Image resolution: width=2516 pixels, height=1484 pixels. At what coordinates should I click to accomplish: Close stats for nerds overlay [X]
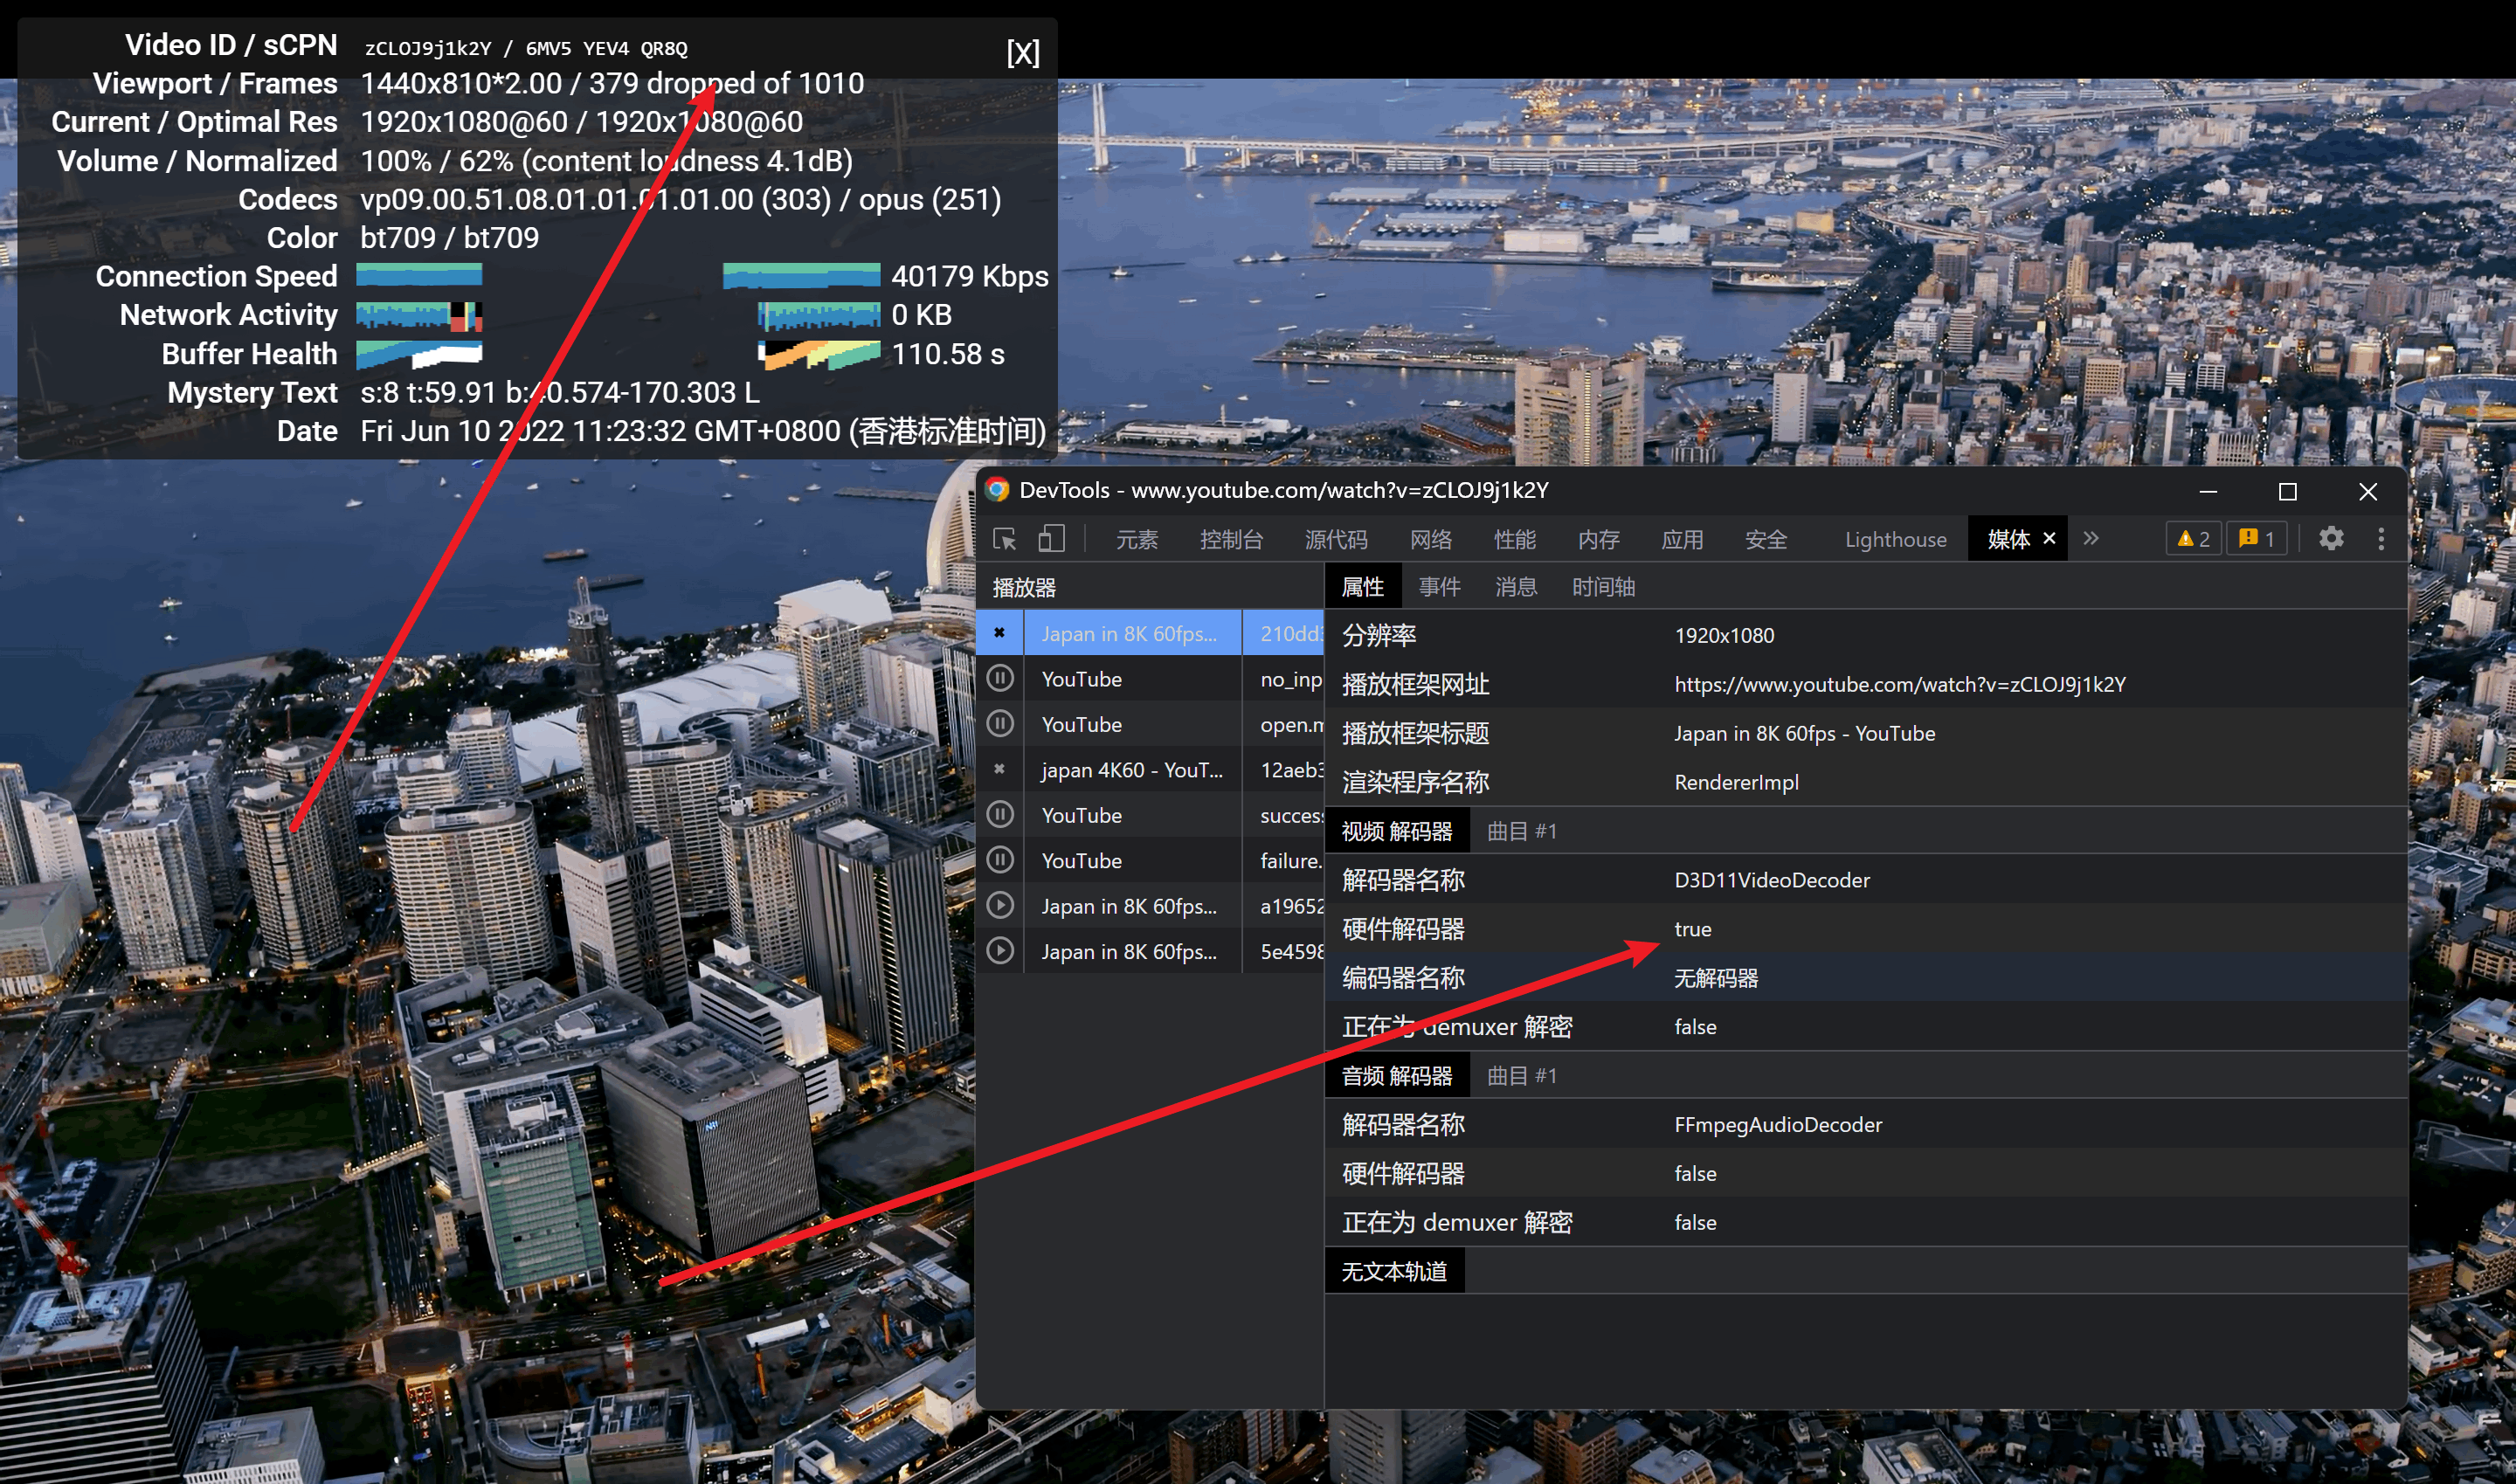(1023, 52)
